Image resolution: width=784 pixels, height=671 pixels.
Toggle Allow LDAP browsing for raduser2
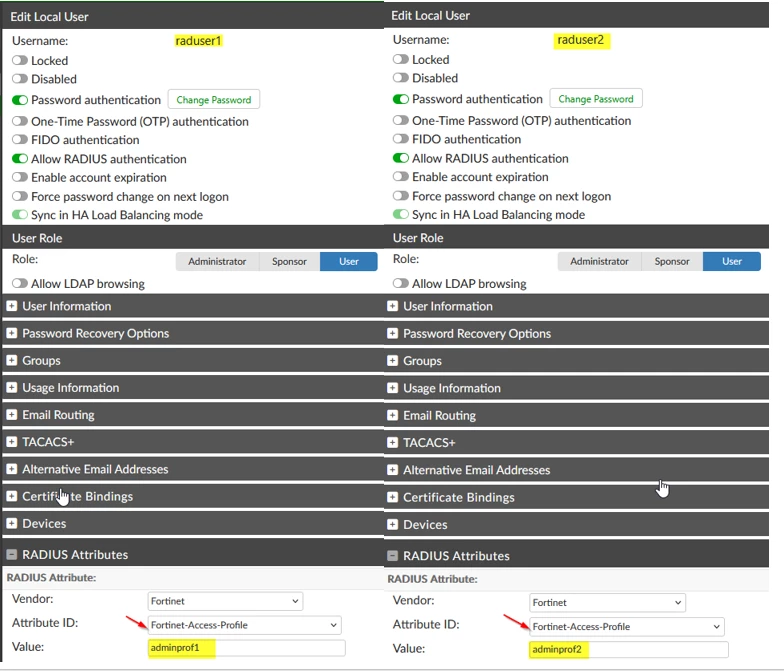[x=401, y=284]
